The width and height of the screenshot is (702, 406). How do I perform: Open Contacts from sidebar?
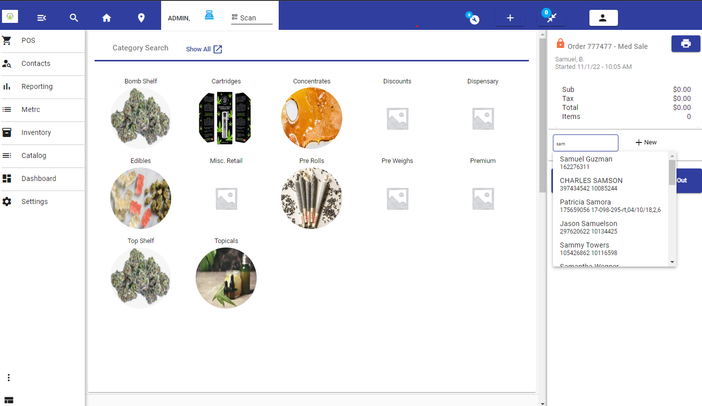[42, 64]
